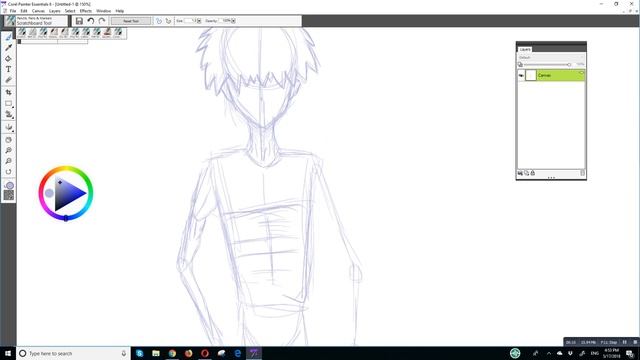Open the Opacity slider dropdown arrow
This screenshot has width=640, height=360.
233,21
